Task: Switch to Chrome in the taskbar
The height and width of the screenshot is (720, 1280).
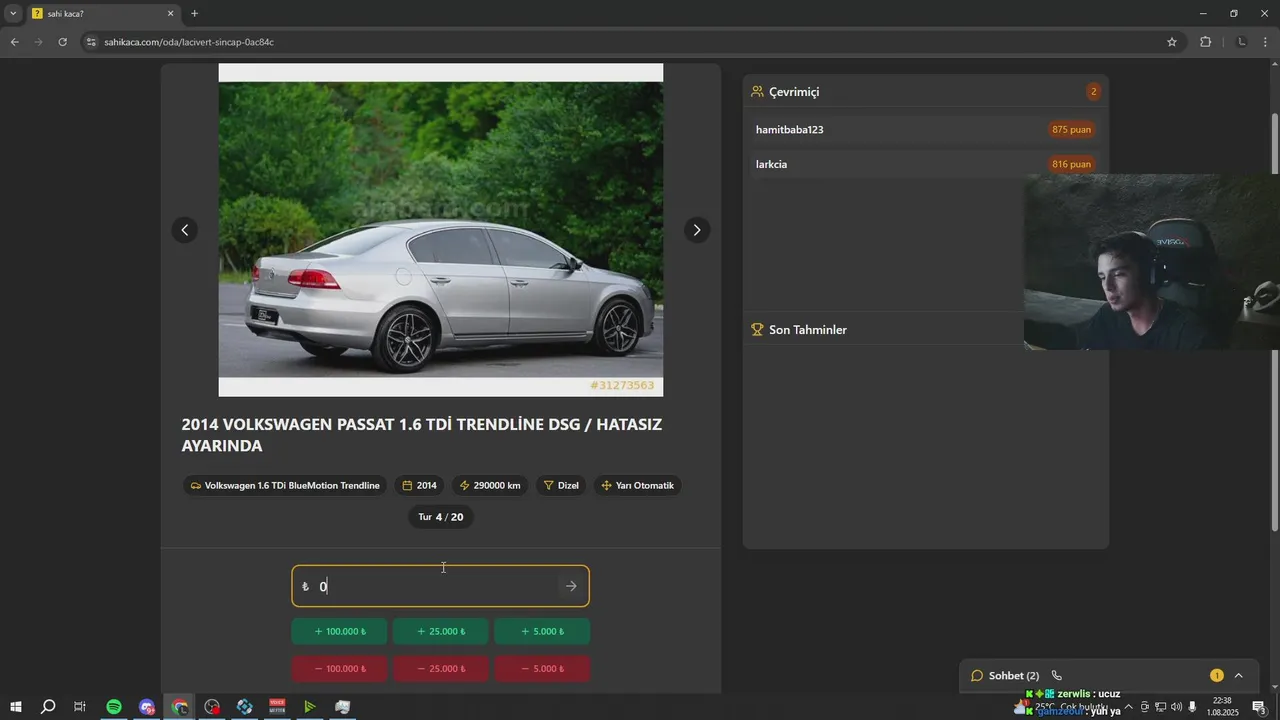Action: (x=180, y=707)
